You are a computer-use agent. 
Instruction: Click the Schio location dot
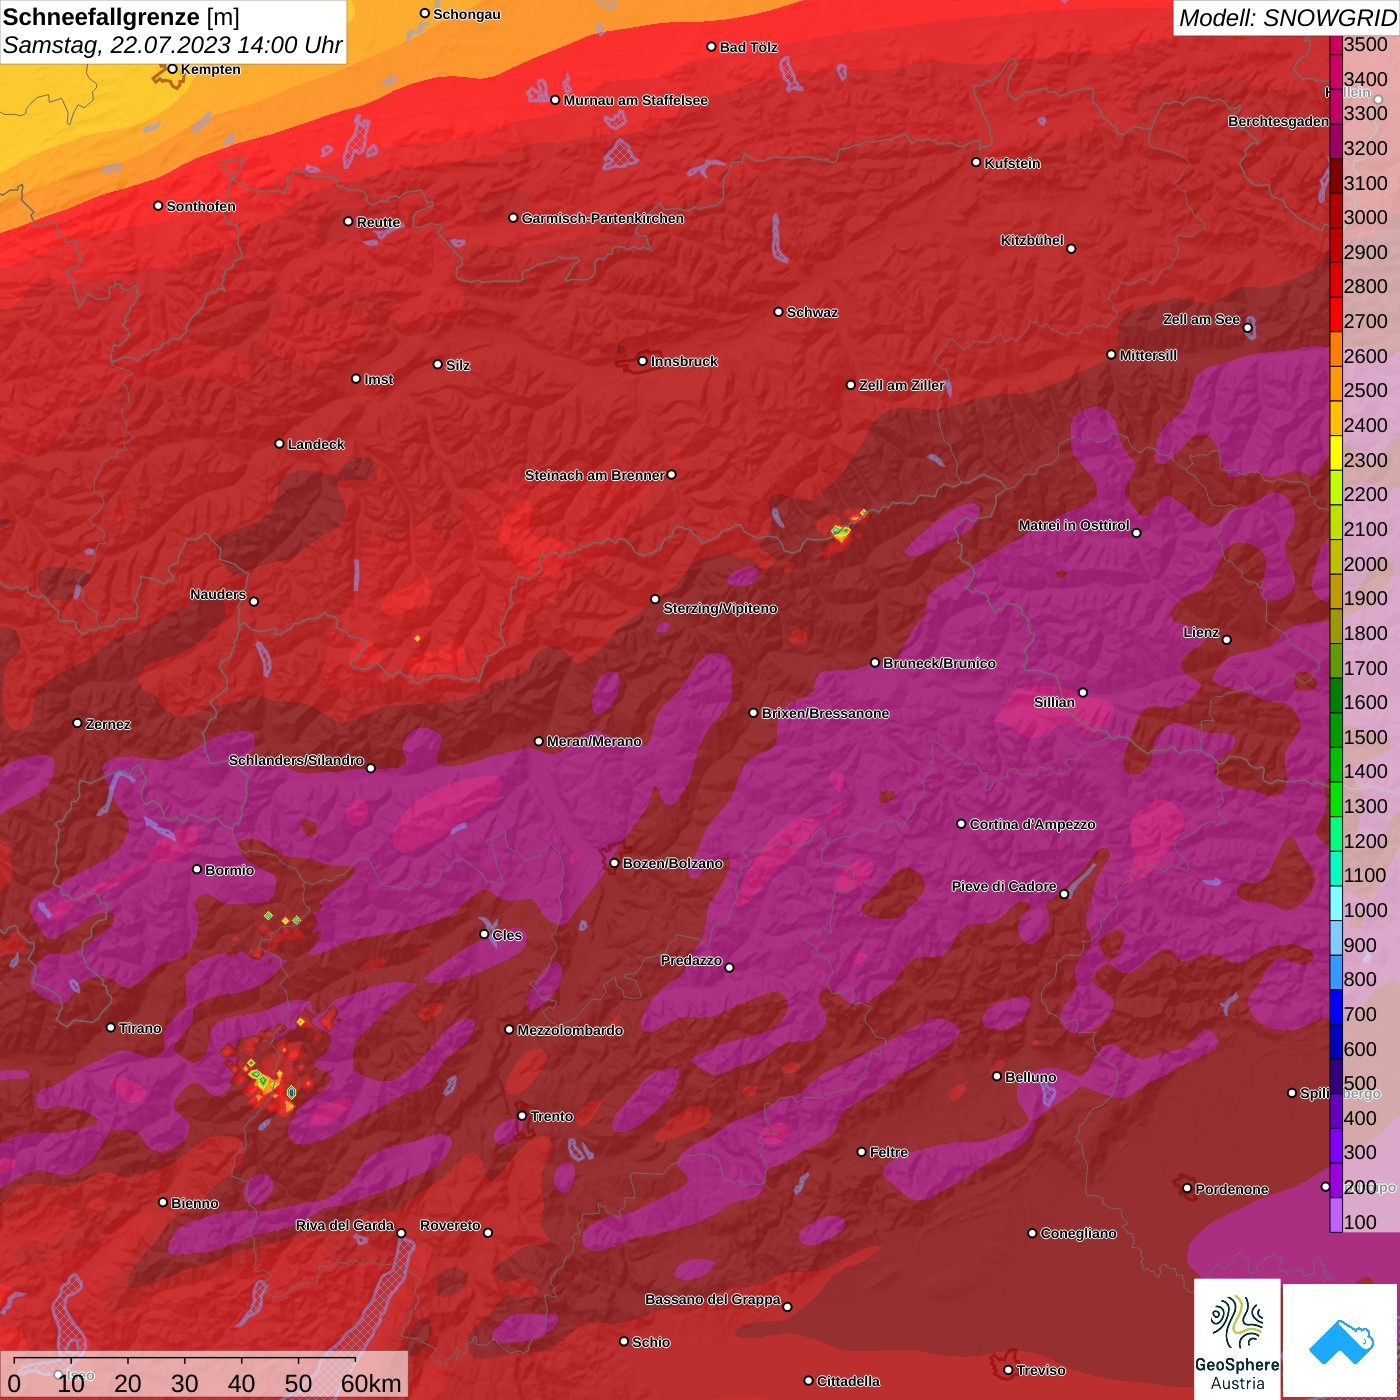pos(623,1341)
